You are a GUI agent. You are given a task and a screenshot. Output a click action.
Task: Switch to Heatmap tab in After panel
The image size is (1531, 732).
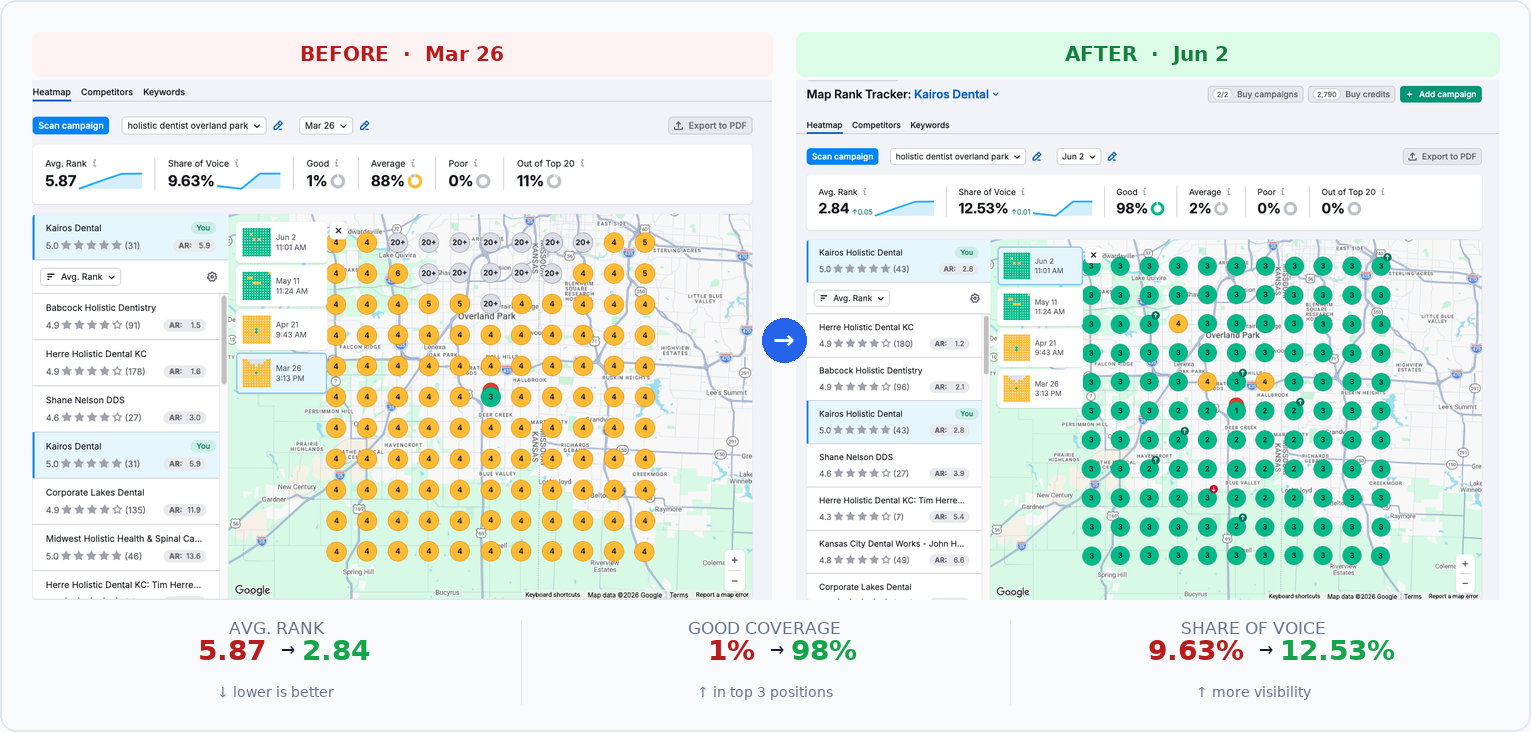(825, 125)
